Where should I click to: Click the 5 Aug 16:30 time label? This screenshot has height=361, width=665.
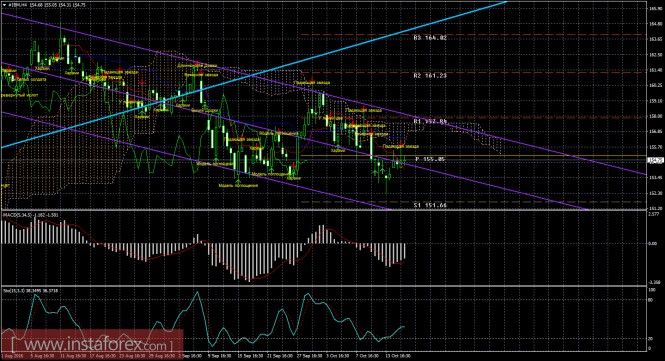(x=42, y=356)
